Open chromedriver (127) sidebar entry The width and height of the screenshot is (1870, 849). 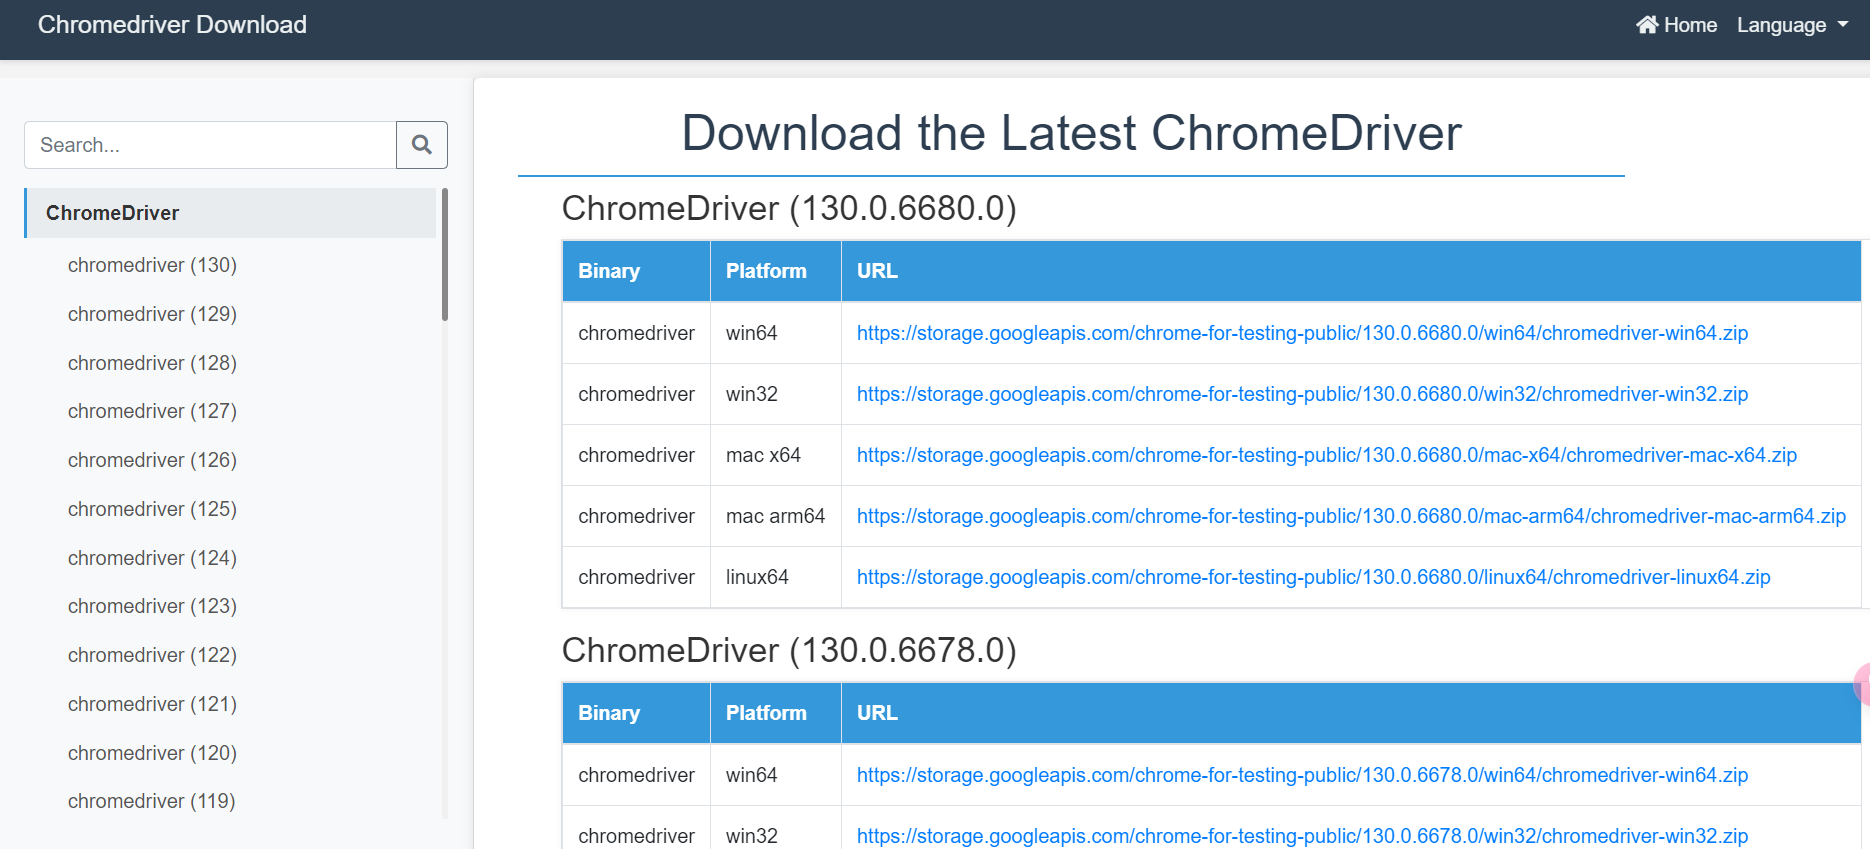152,411
